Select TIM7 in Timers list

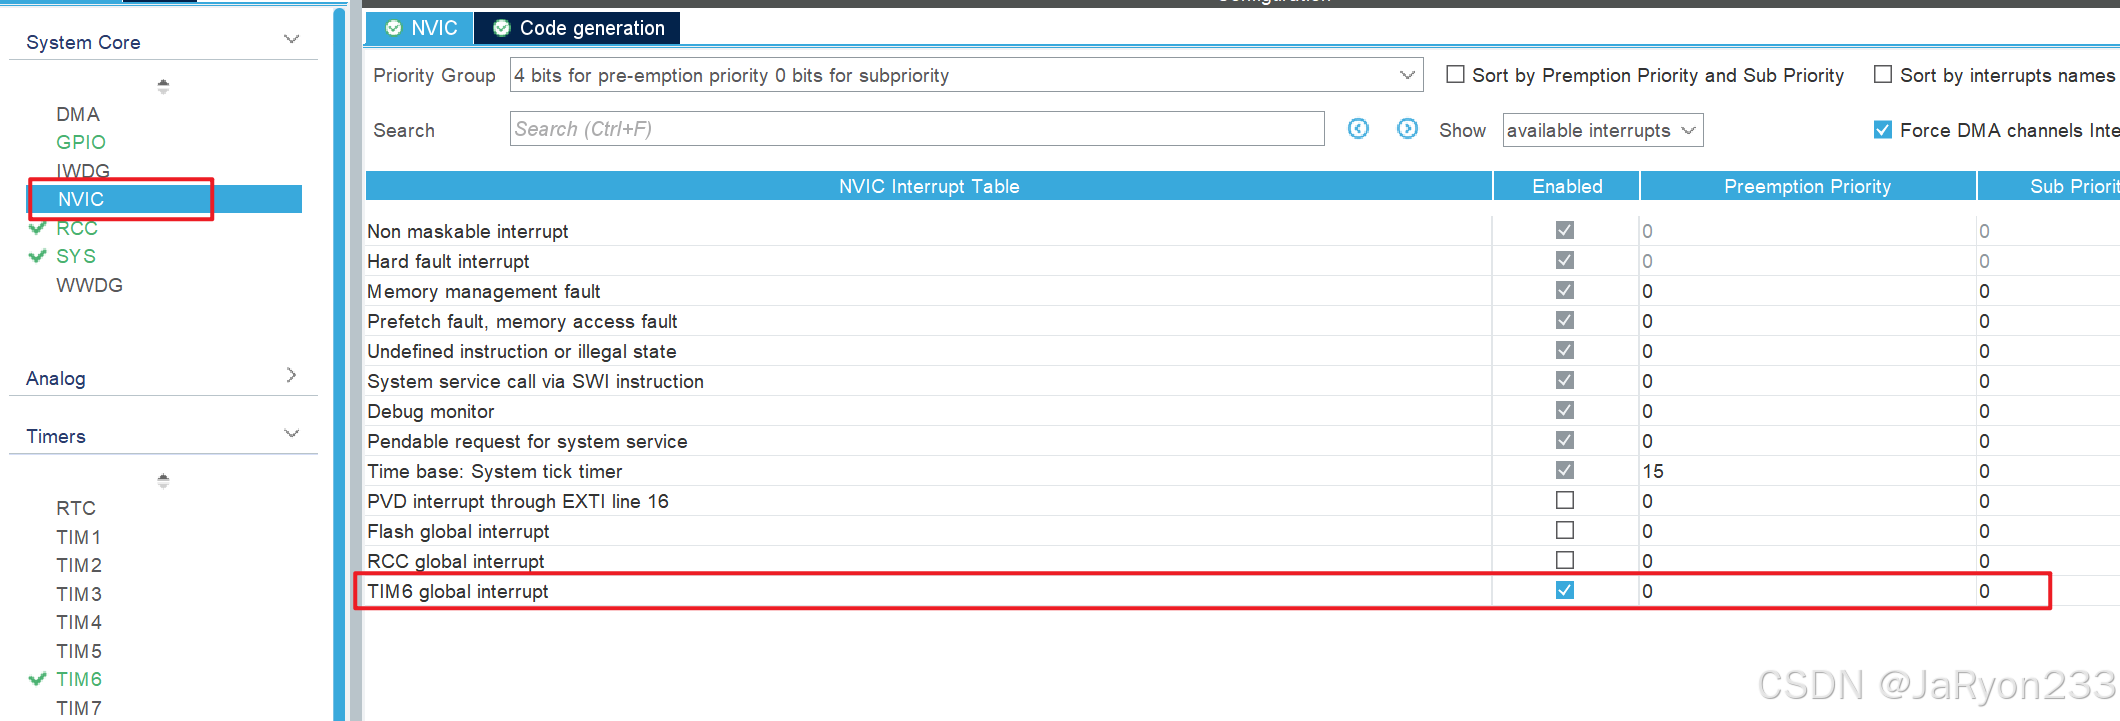[x=79, y=708]
